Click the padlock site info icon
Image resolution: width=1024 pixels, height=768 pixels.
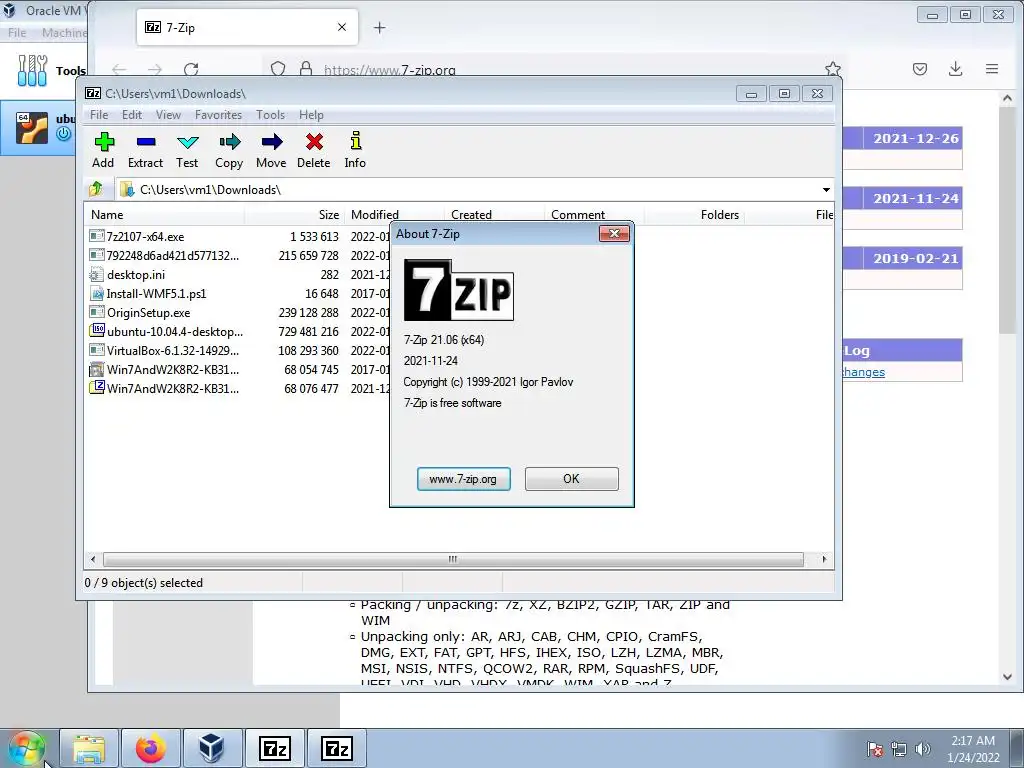coord(306,69)
